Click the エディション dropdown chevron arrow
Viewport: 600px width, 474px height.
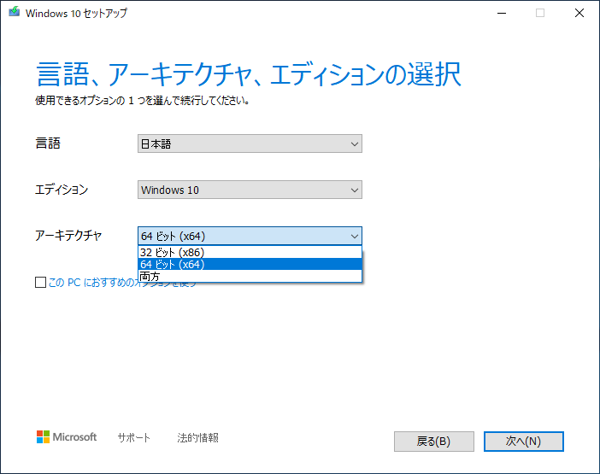tap(354, 190)
